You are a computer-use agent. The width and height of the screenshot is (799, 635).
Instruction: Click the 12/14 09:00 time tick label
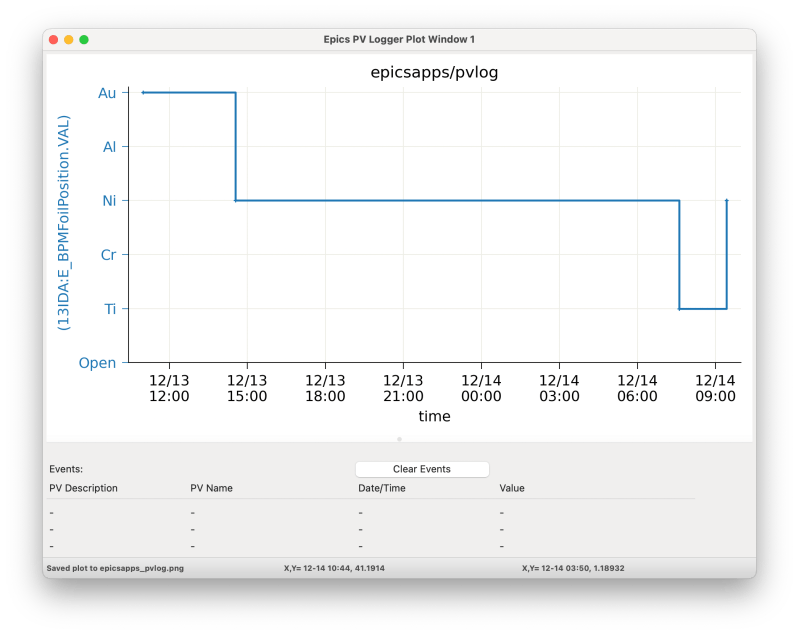tap(715, 388)
